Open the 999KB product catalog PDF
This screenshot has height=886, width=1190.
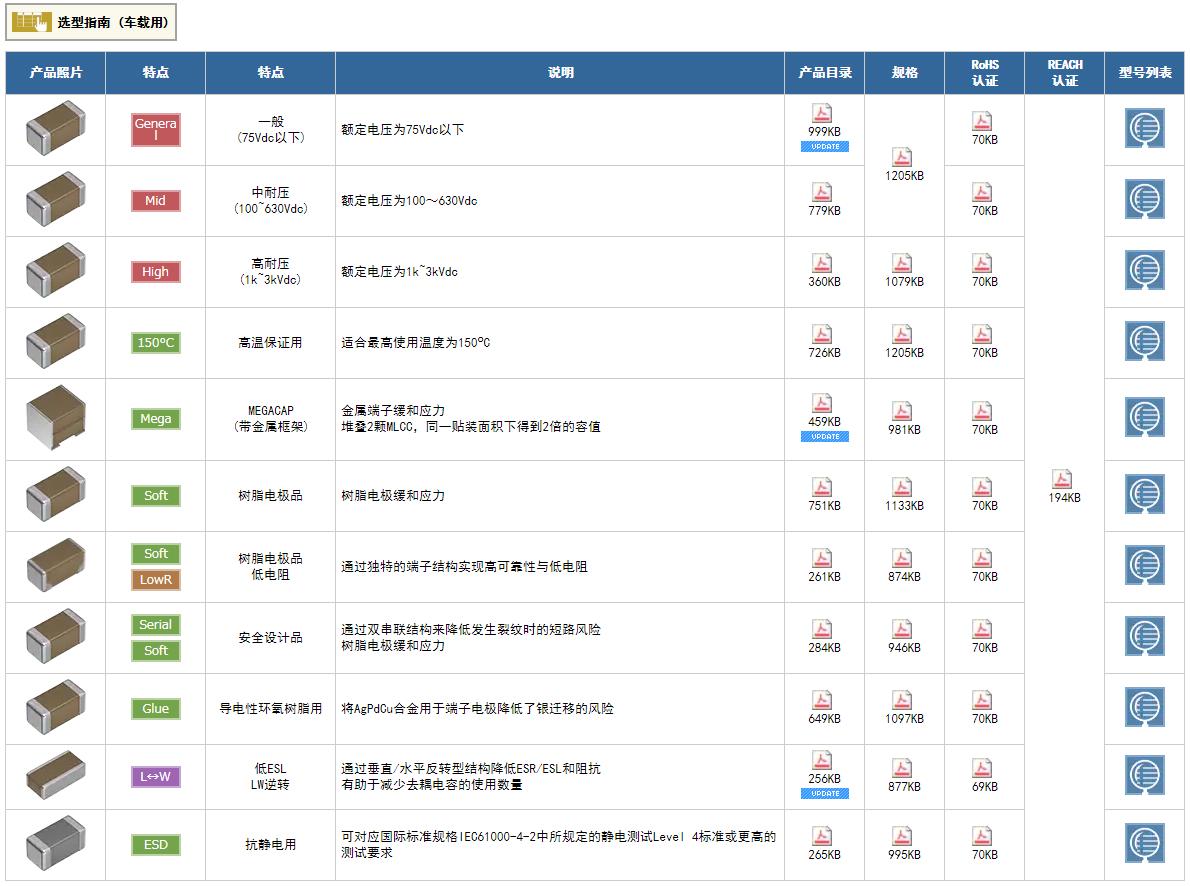[822, 114]
